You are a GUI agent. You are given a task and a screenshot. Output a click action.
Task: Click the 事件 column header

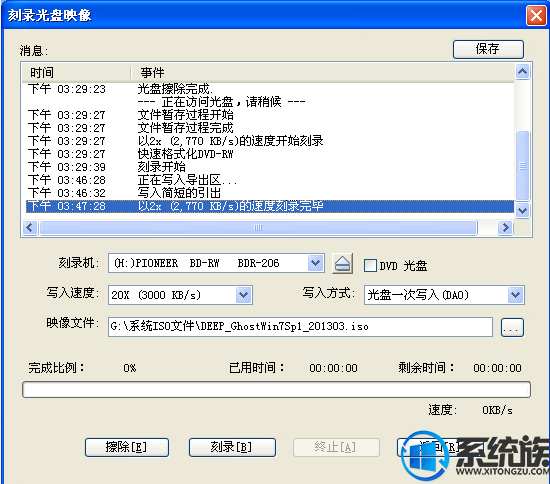click(x=323, y=73)
